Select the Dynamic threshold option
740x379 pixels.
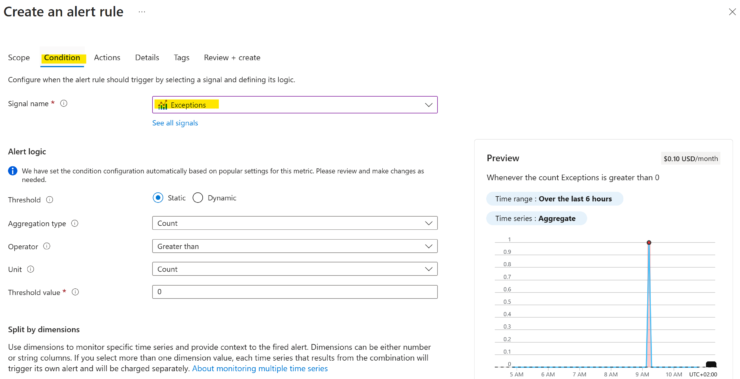(x=198, y=198)
